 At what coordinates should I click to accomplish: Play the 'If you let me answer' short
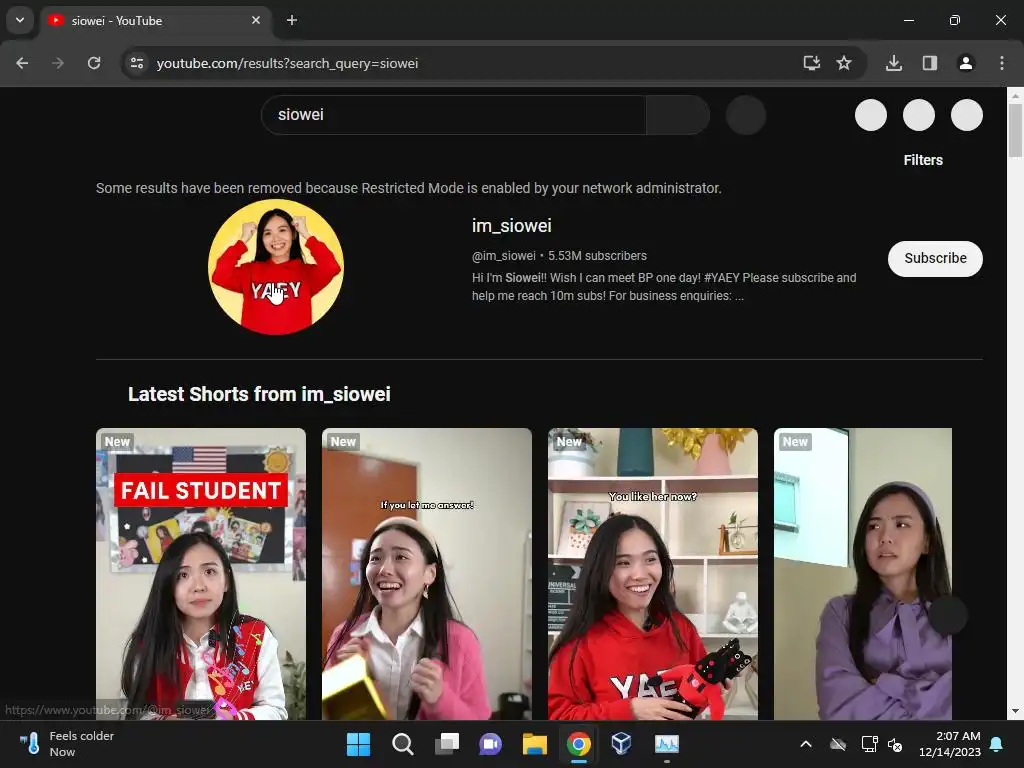pyautogui.click(x=426, y=574)
